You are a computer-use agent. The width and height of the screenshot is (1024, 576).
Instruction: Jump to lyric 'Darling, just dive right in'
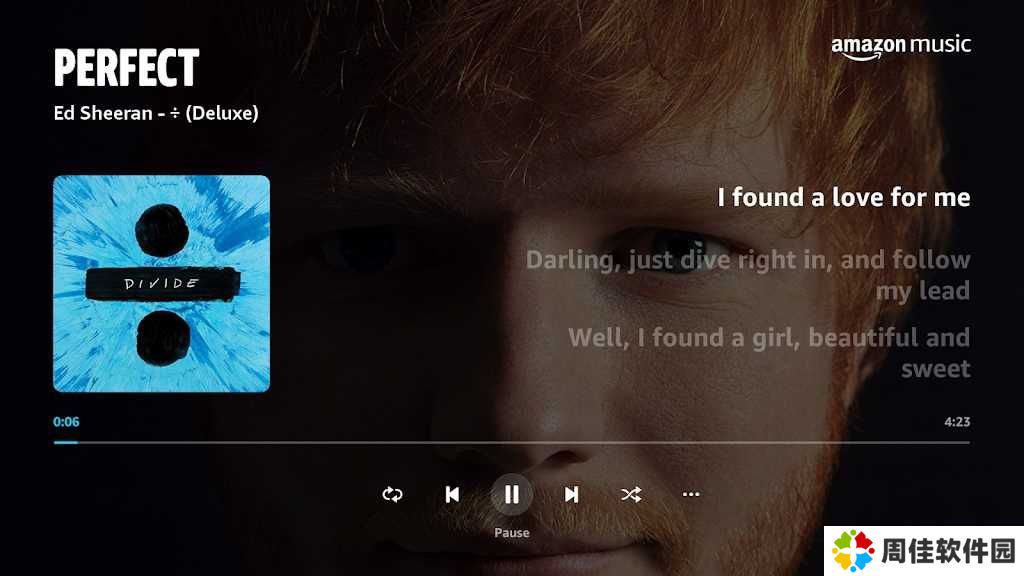tap(748, 276)
